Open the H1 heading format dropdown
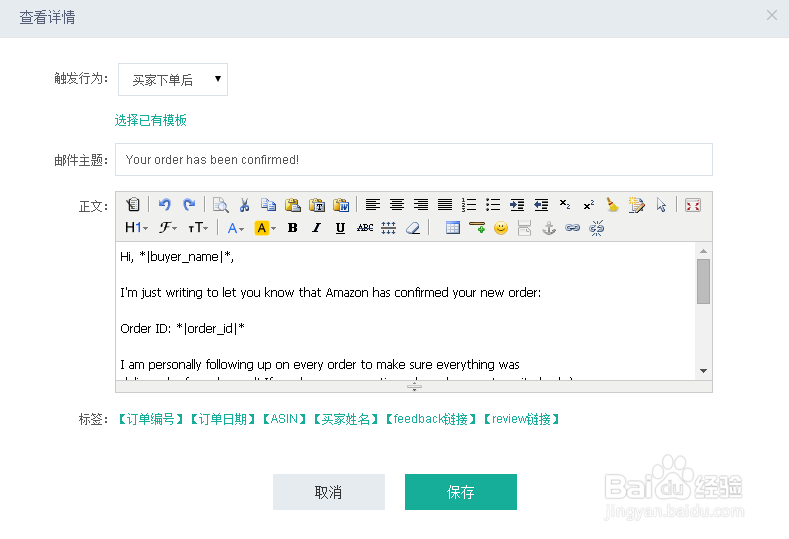This screenshot has height=539, width=789. (x=136, y=228)
